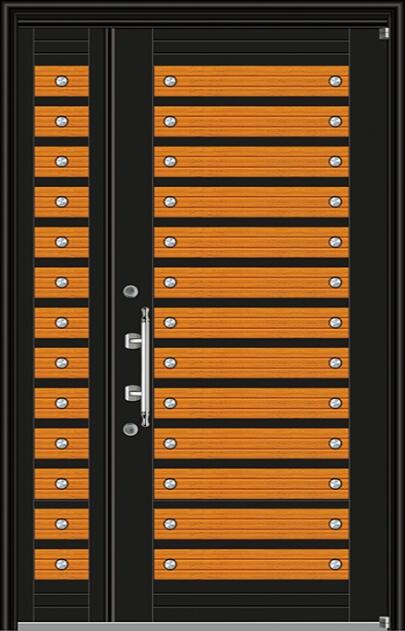The height and width of the screenshot is (631, 405).
Task: Click left rivet on the bottommost wide slat
Action: (170, 564)
